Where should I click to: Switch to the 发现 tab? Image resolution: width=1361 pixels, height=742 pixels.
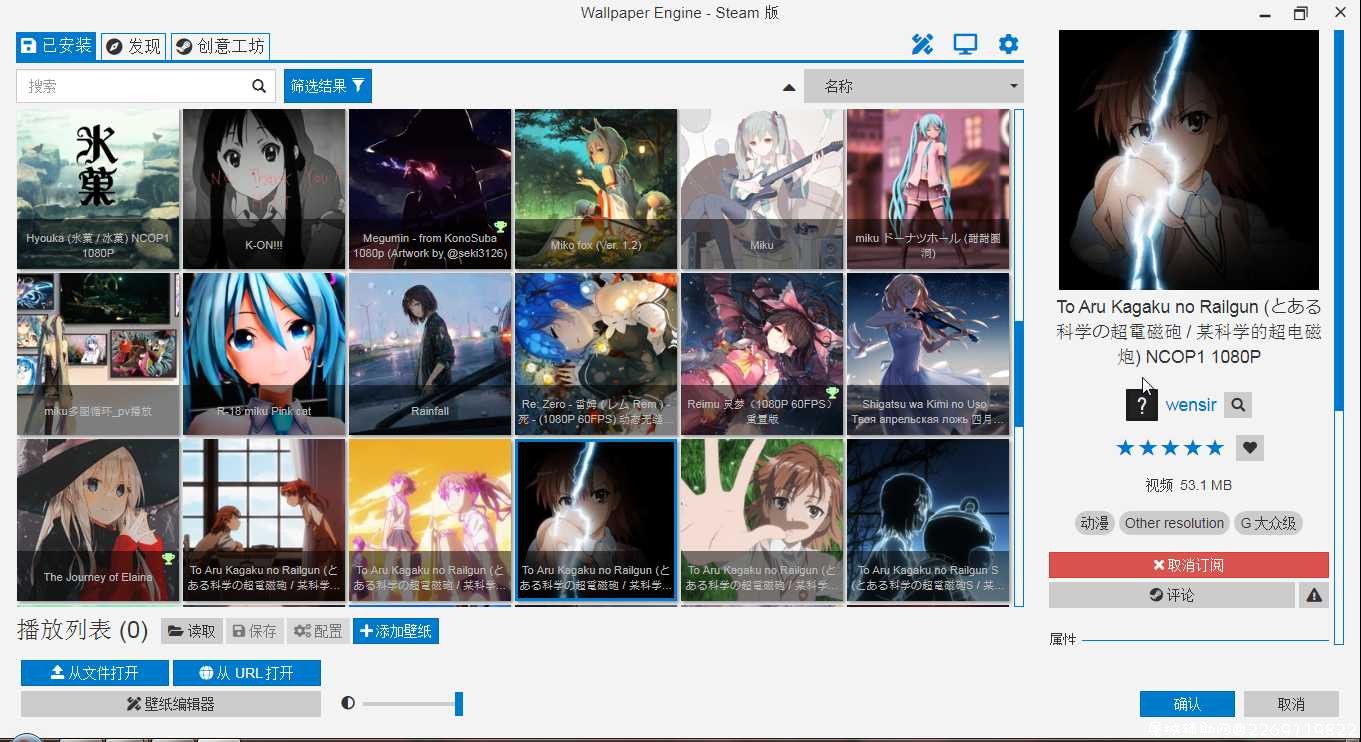[133, 46]
